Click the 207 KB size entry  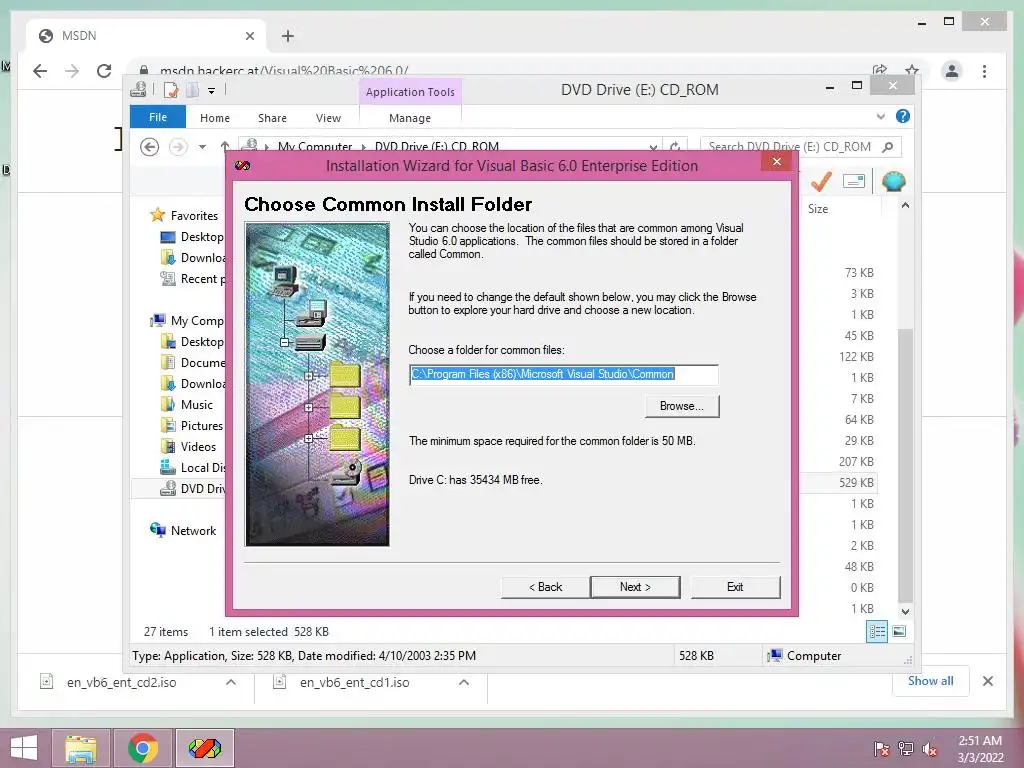coord(856,462)
